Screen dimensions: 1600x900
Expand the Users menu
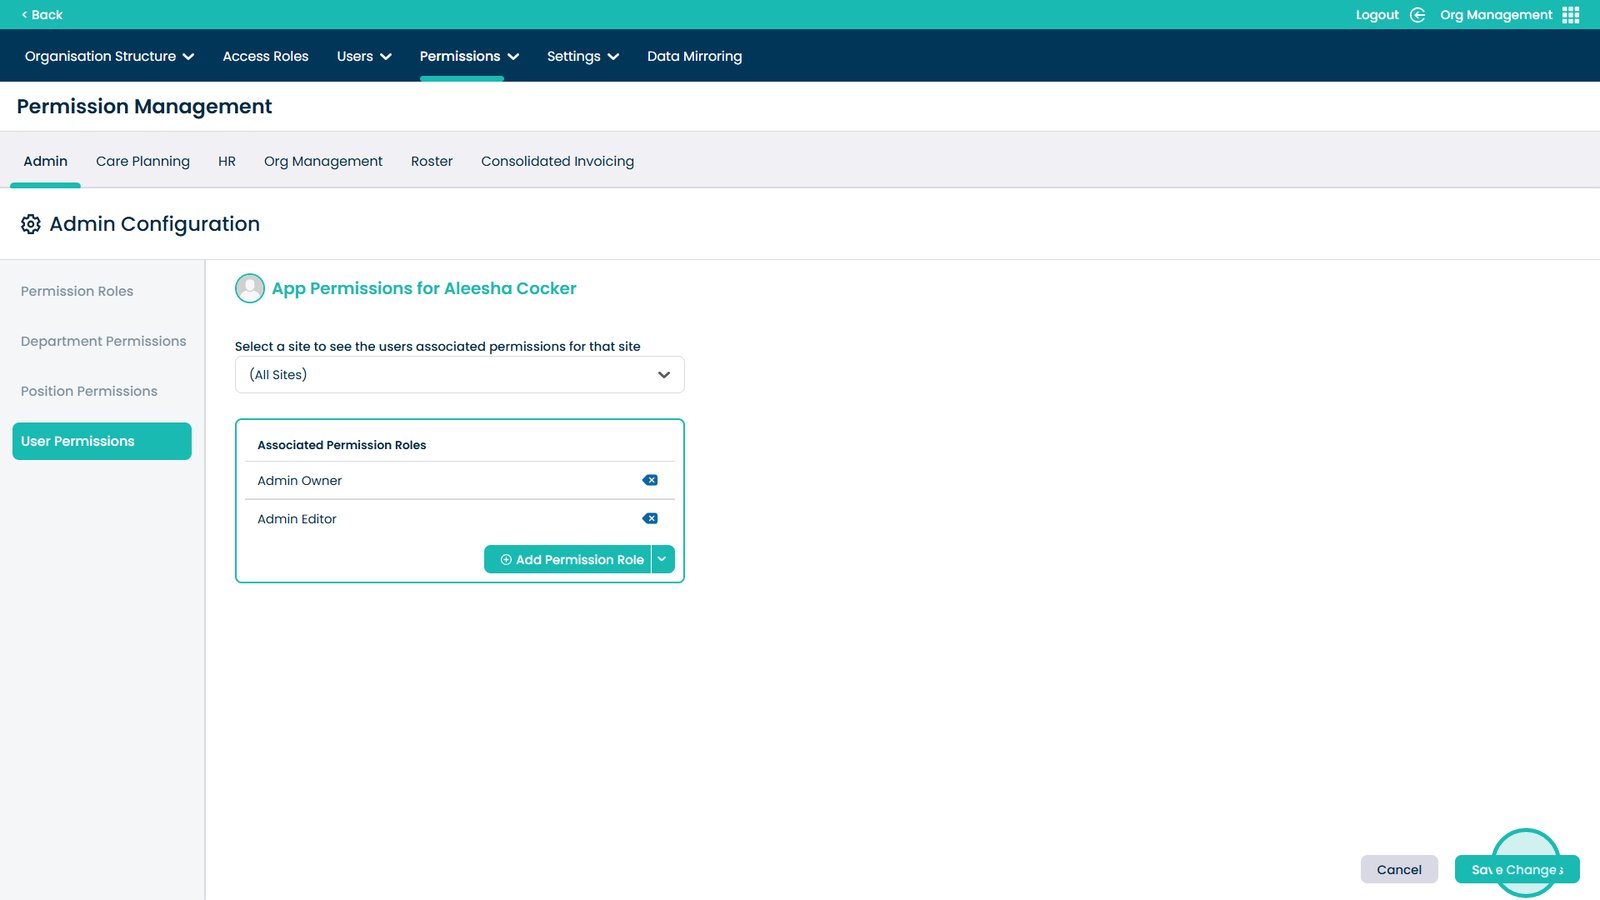tap(364, 56)
